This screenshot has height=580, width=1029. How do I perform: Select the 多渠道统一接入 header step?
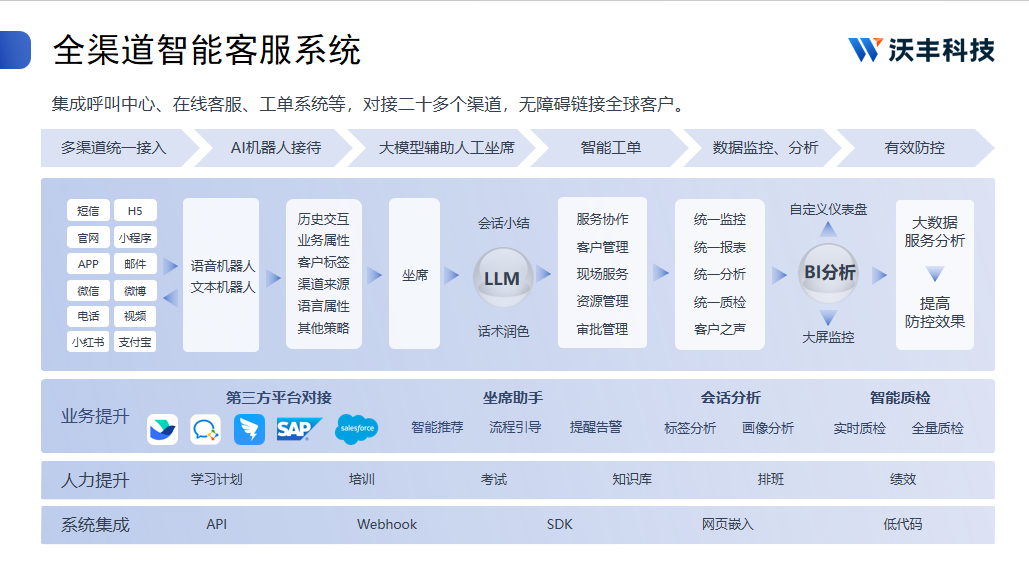tap(113, 148)
